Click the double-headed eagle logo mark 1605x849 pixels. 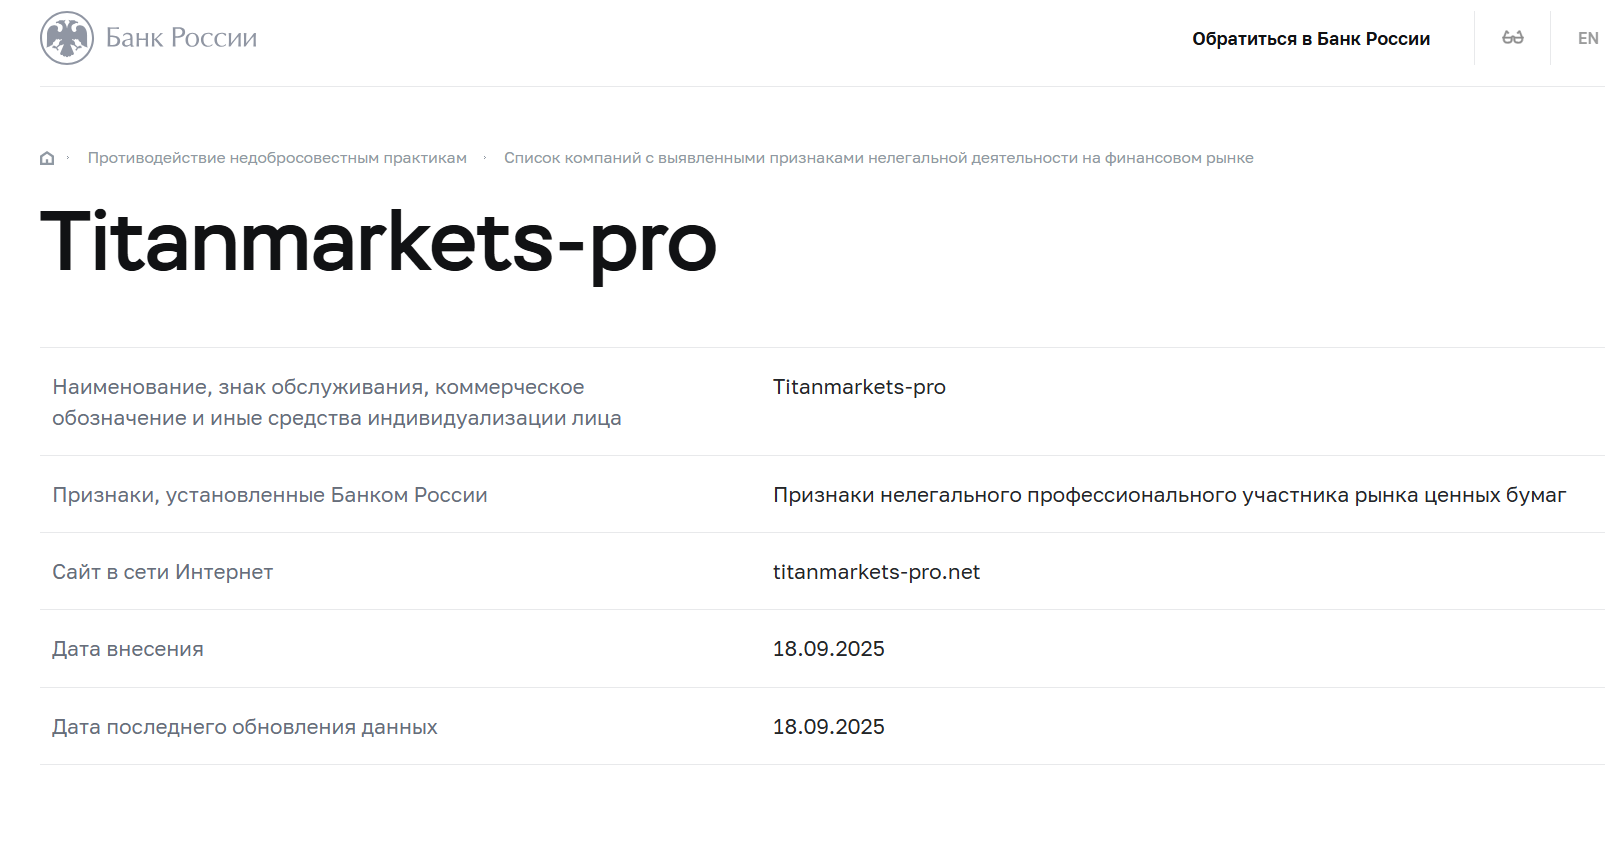tap(66, 37)
